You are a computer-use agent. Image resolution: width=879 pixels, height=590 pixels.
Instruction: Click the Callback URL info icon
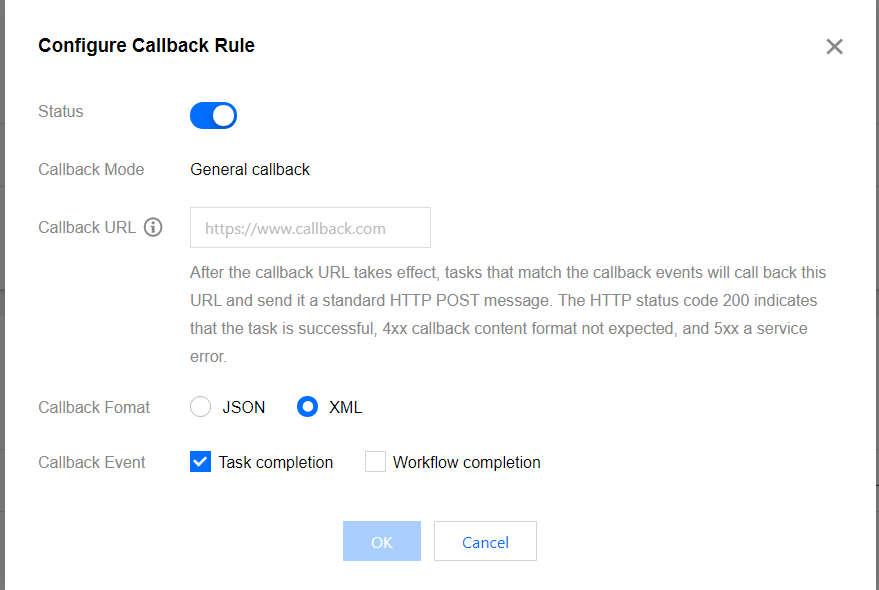153,227
